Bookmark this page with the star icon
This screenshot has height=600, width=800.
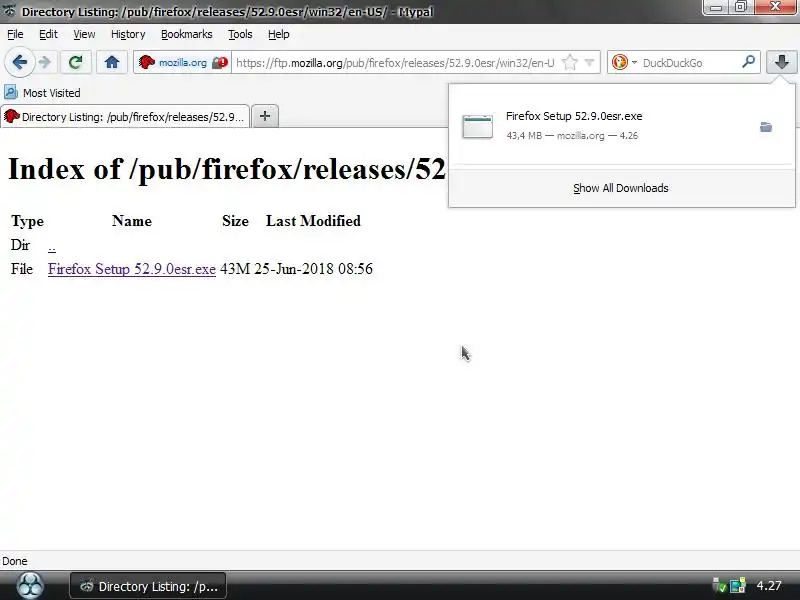point(569,63)
